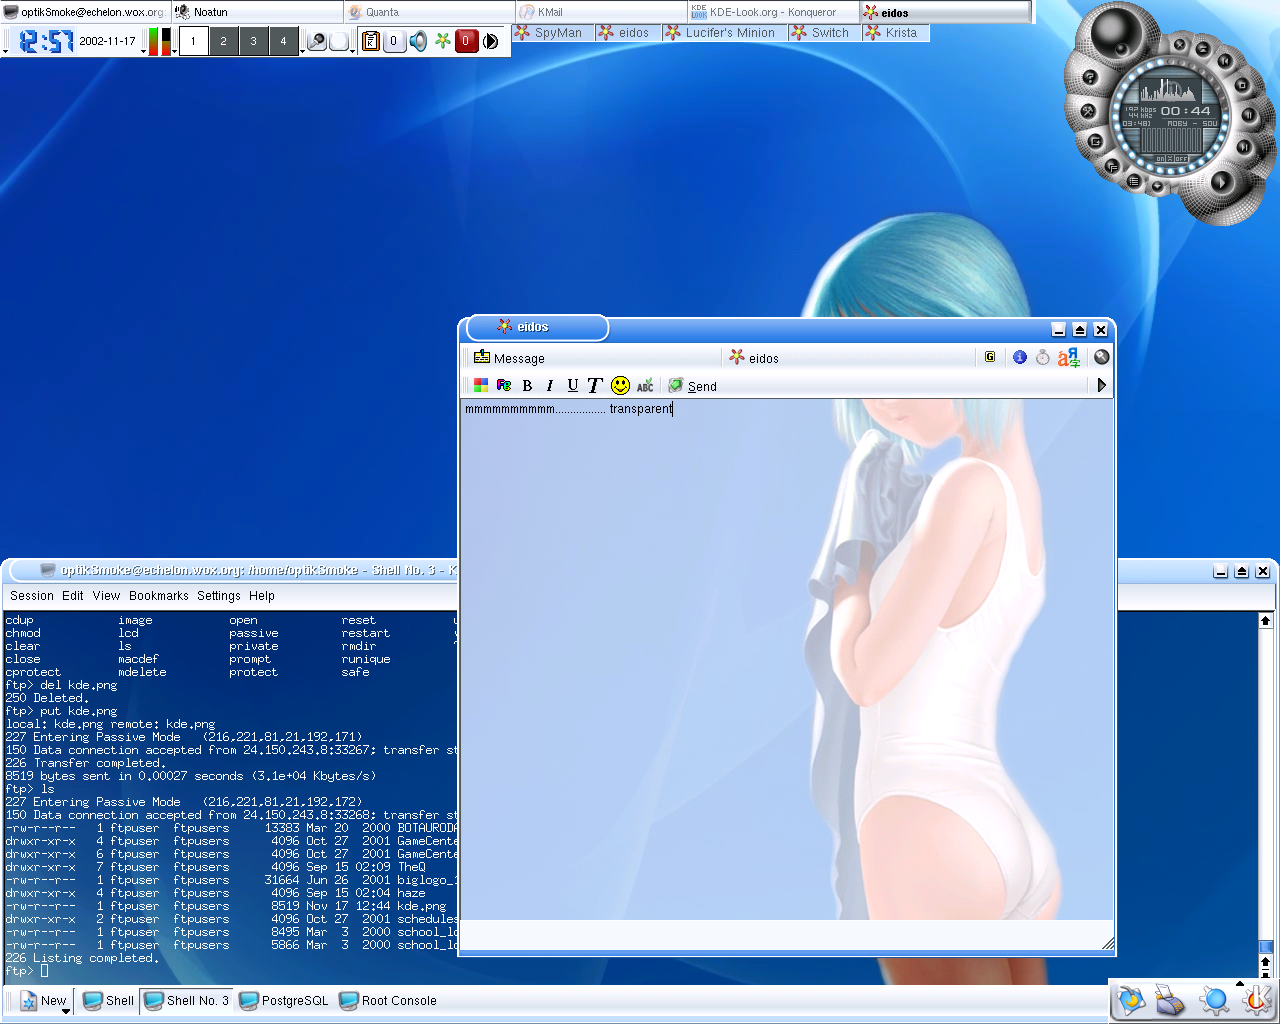Click the yellow G icon in eidos
The height and width of the screenshot is (1024, 1280).
[990, 357]
